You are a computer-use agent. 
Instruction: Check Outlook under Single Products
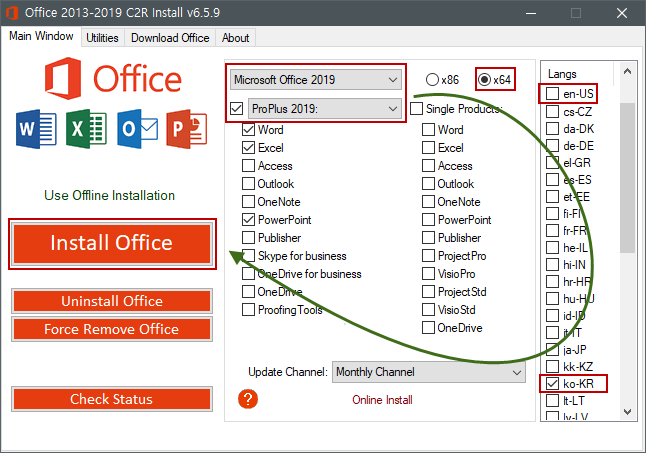tap(428, 184)
